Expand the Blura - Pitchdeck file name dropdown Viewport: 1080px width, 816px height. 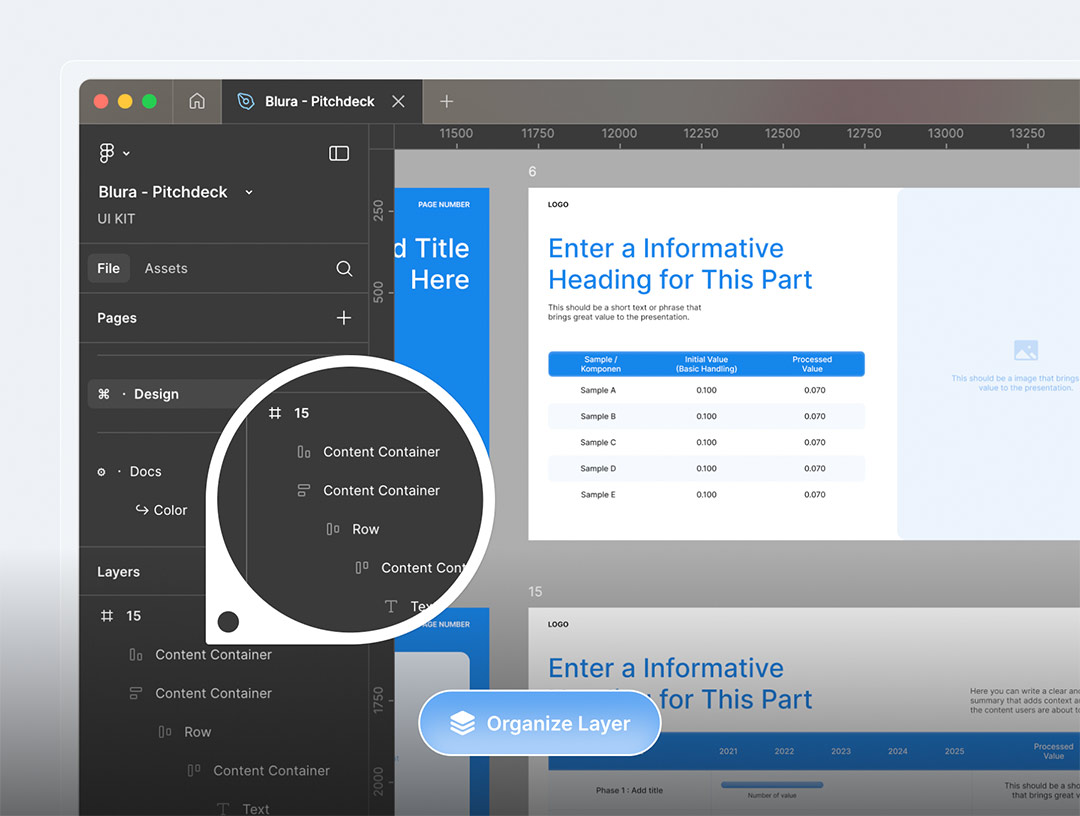pos(249,192)
